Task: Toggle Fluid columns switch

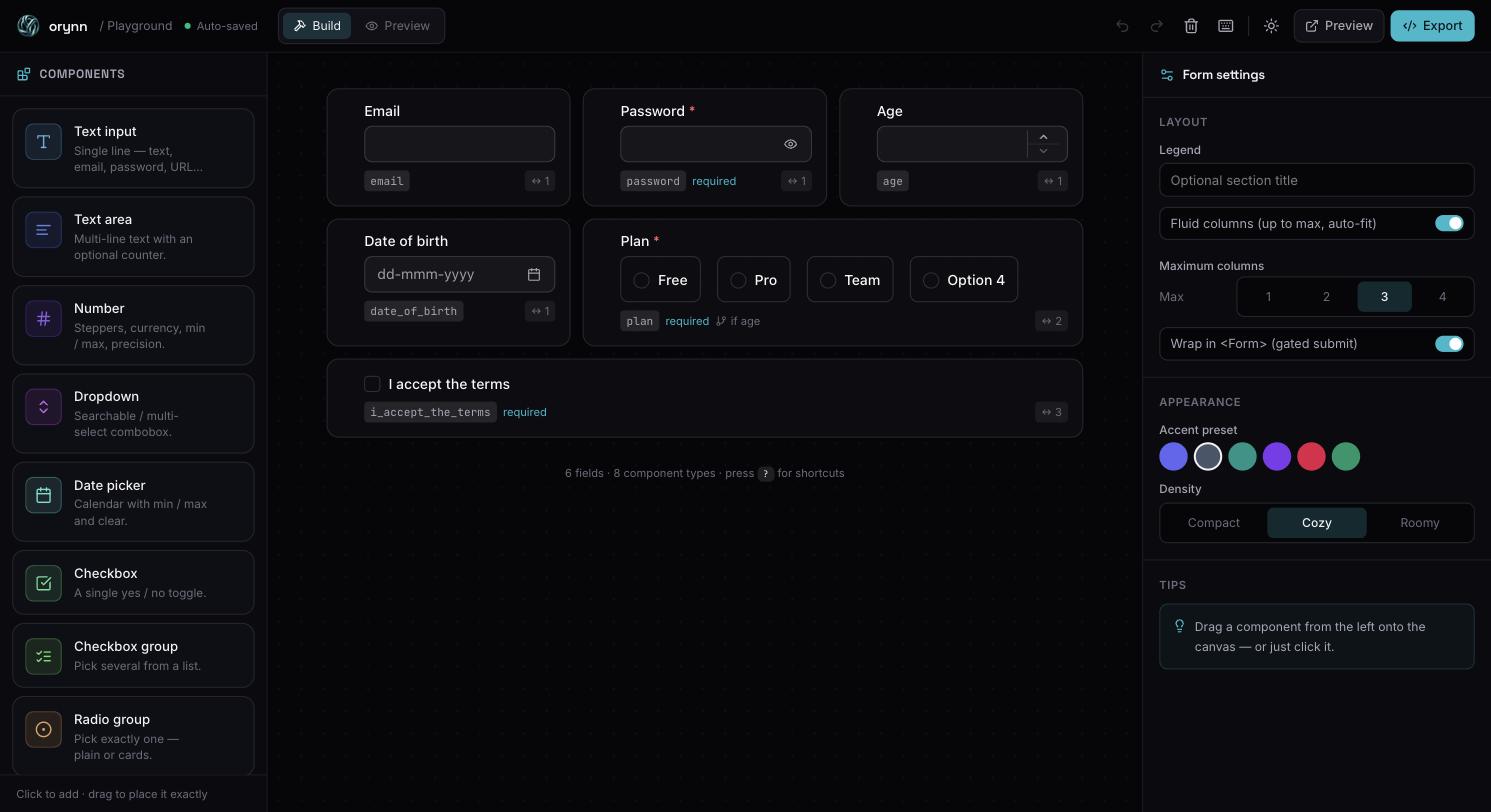Action: (1449, 223)
